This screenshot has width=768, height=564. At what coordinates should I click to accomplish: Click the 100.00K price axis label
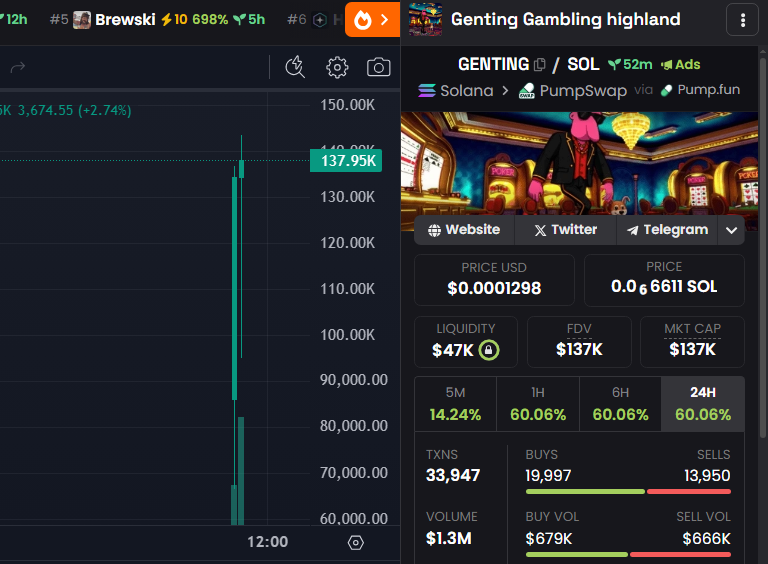click(347, 335)
